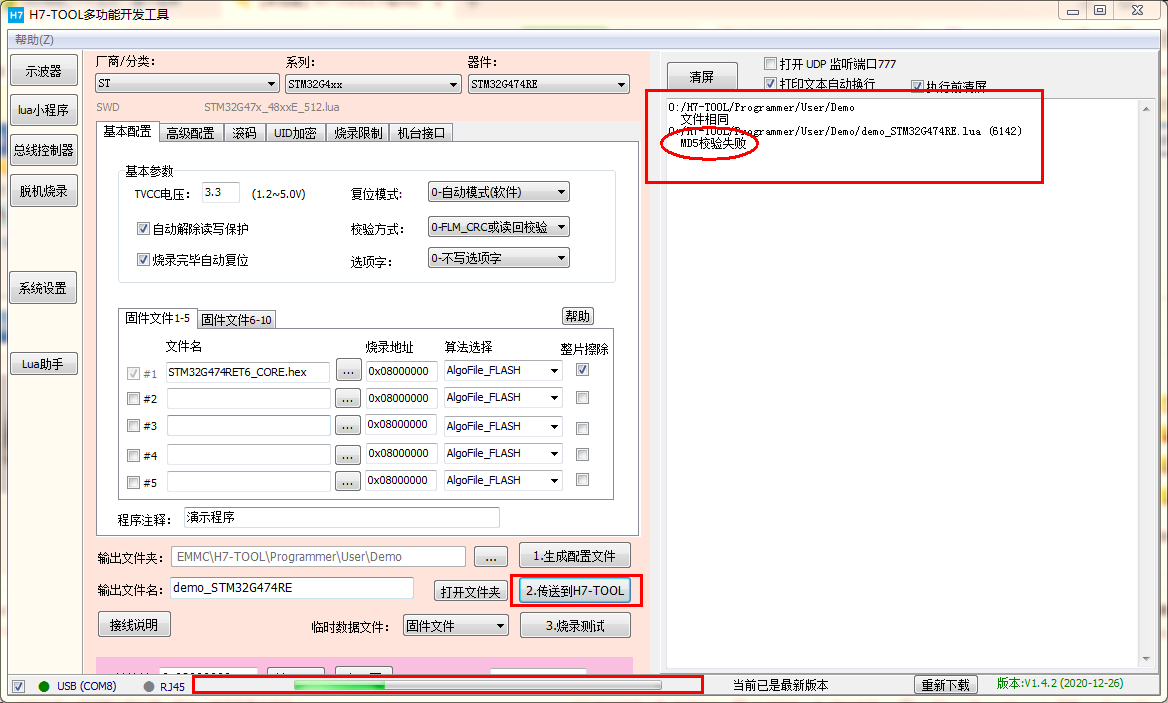Open 器件 dropdown showing STM32G474RE
1168x703 pixels.
pyautogui.click(x=548, y=84)
